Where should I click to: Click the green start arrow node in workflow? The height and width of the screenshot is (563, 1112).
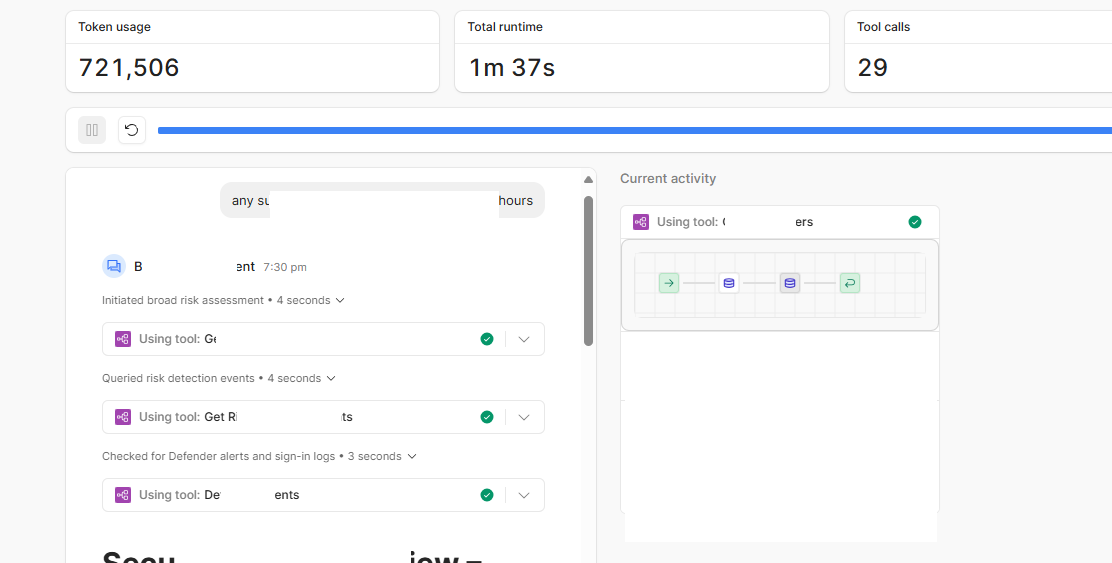point(669,283)
